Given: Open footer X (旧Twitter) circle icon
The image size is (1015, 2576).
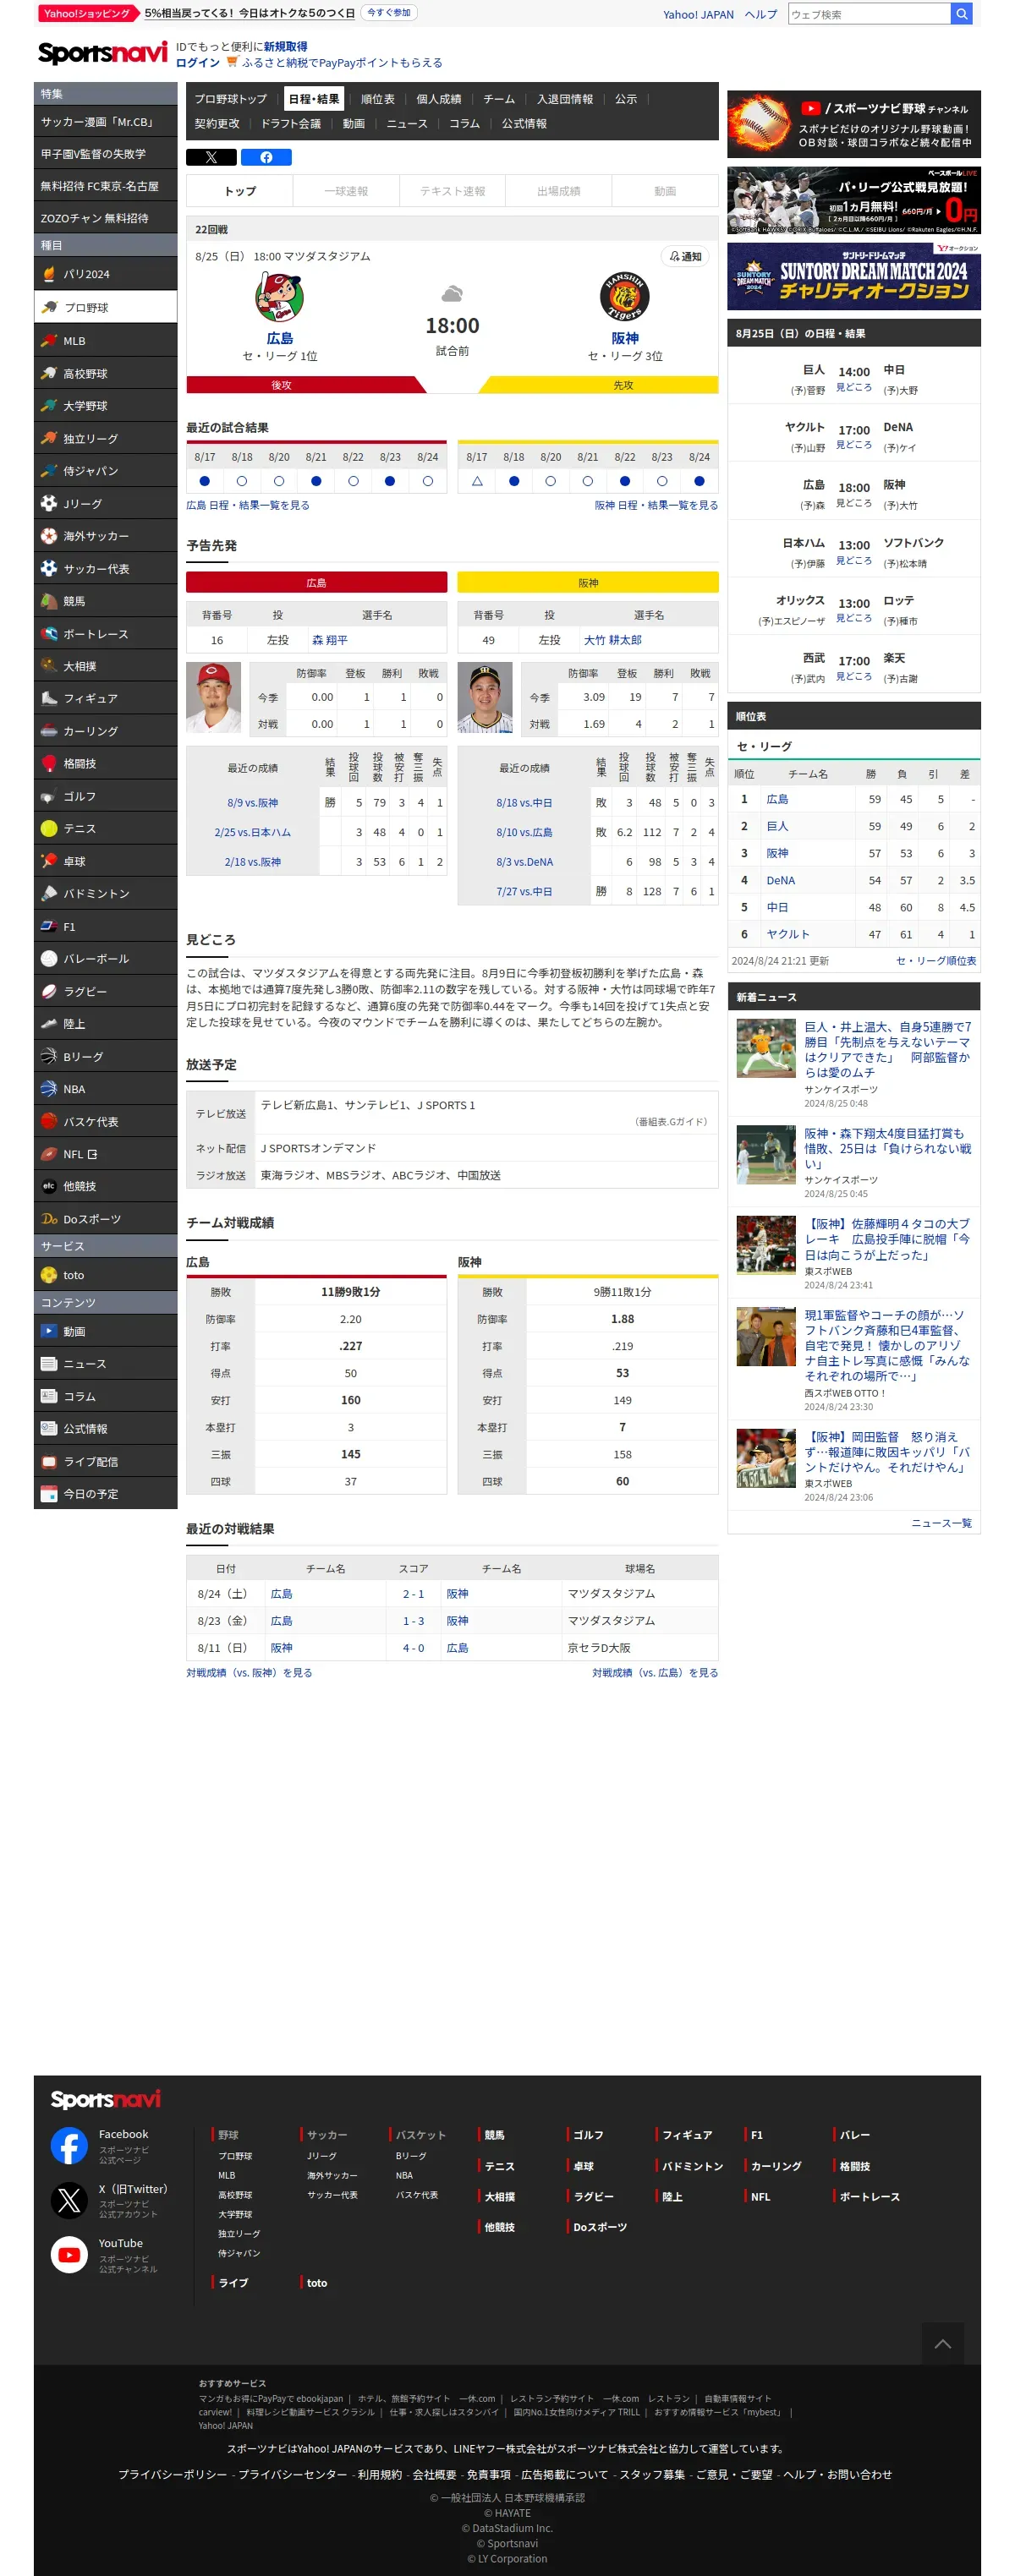Looking at the screenshot, I should coord(69,2199).
